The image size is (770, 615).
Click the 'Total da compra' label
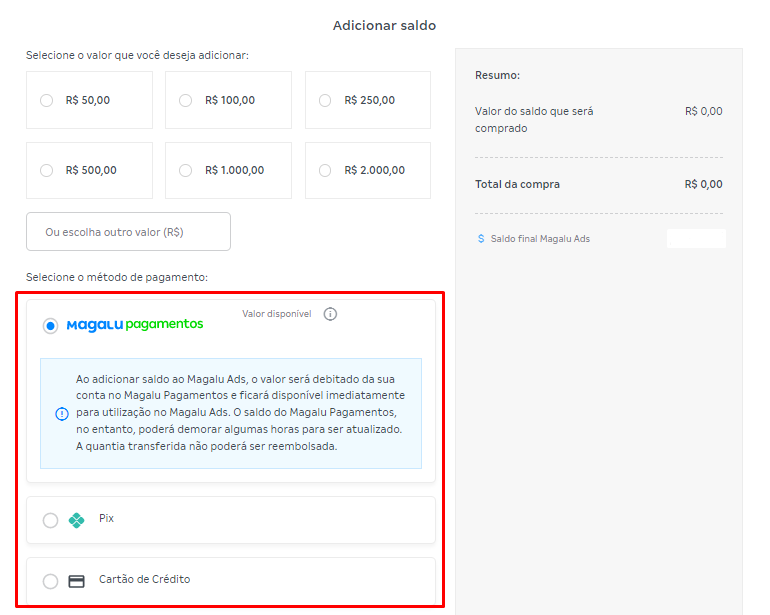(517, 184)
